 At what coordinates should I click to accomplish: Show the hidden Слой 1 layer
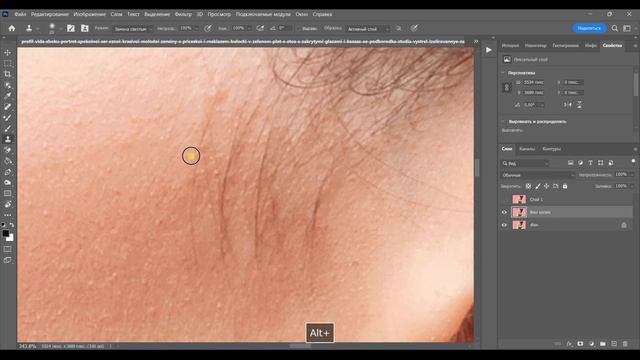(x=504, y=199)
